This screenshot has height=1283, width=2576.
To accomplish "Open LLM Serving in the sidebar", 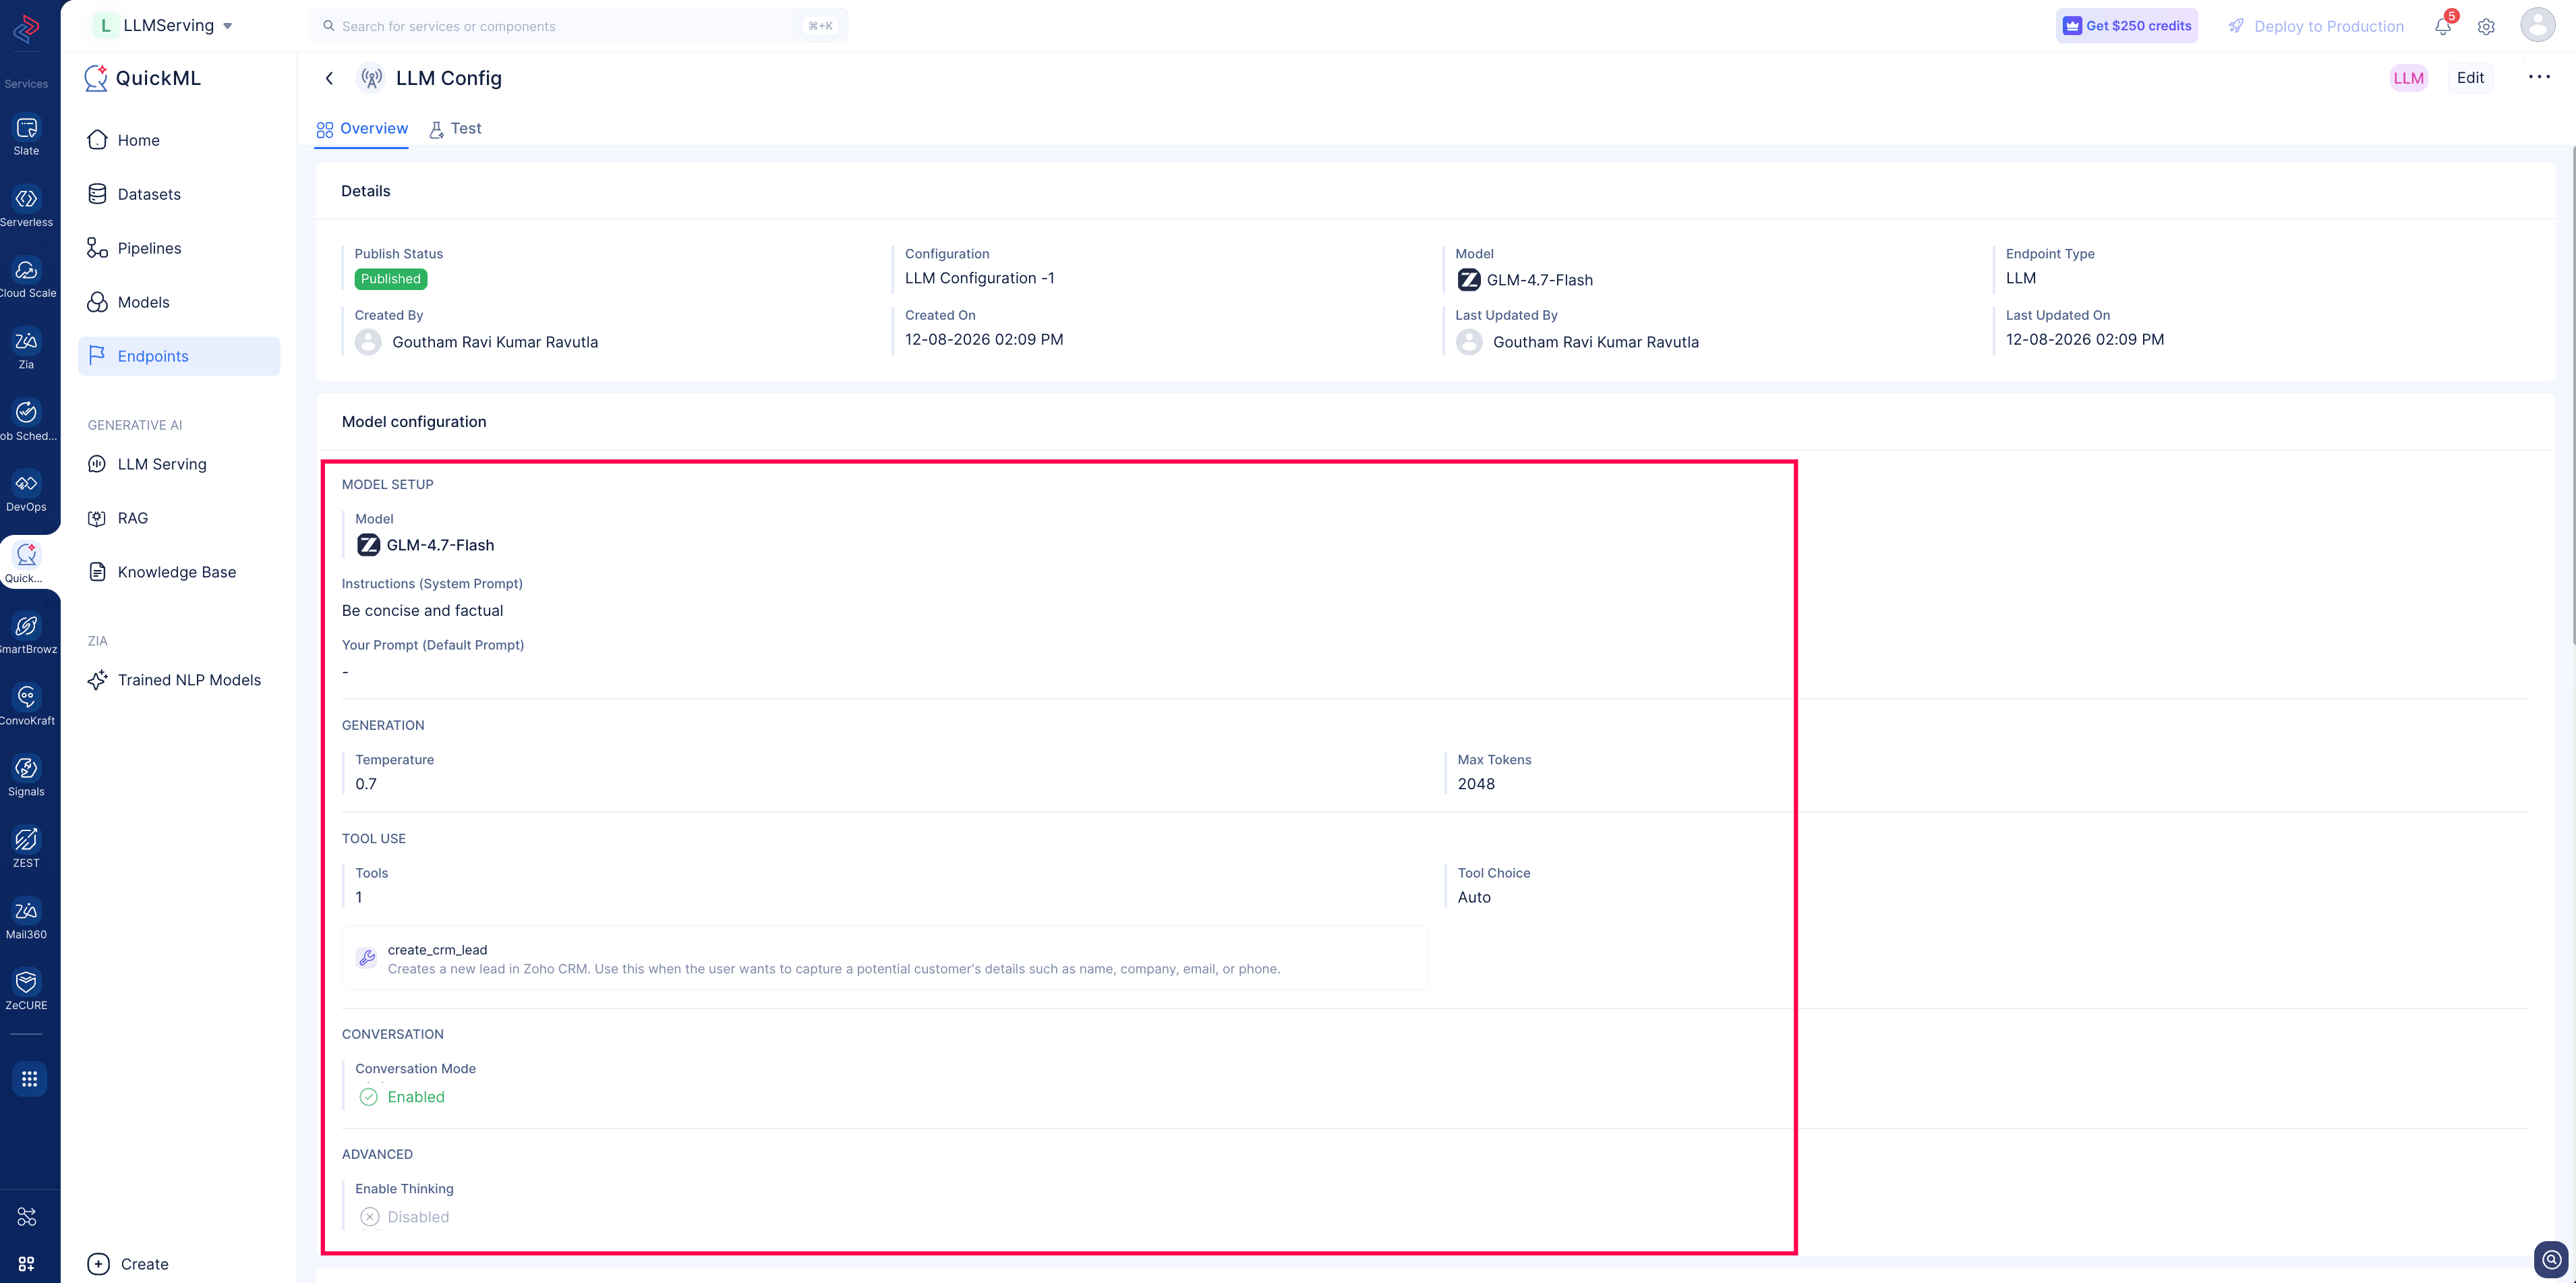I will pos(179,464).
